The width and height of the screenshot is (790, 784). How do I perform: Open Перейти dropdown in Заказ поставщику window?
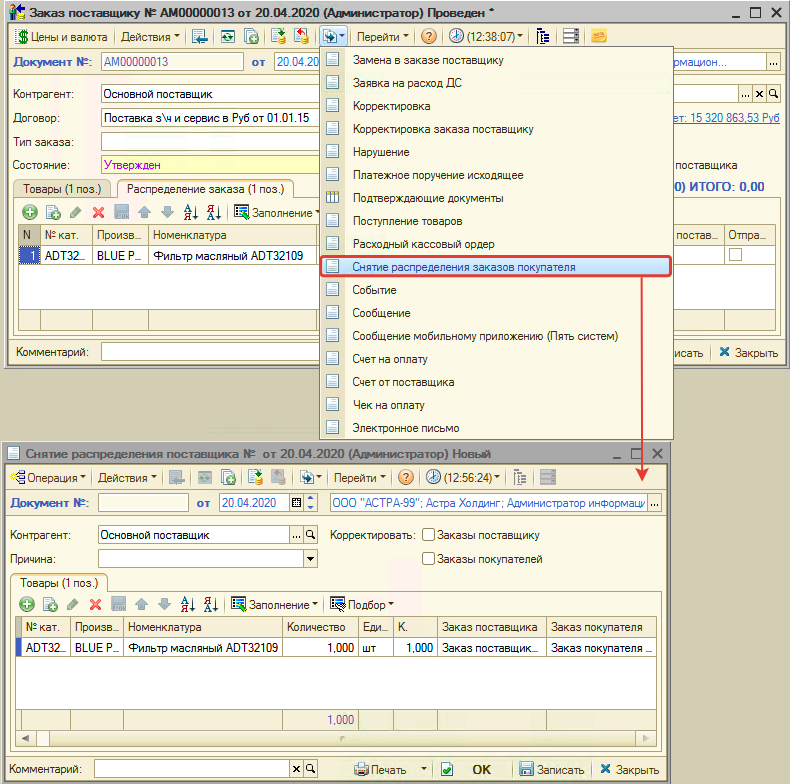[383, 37]
